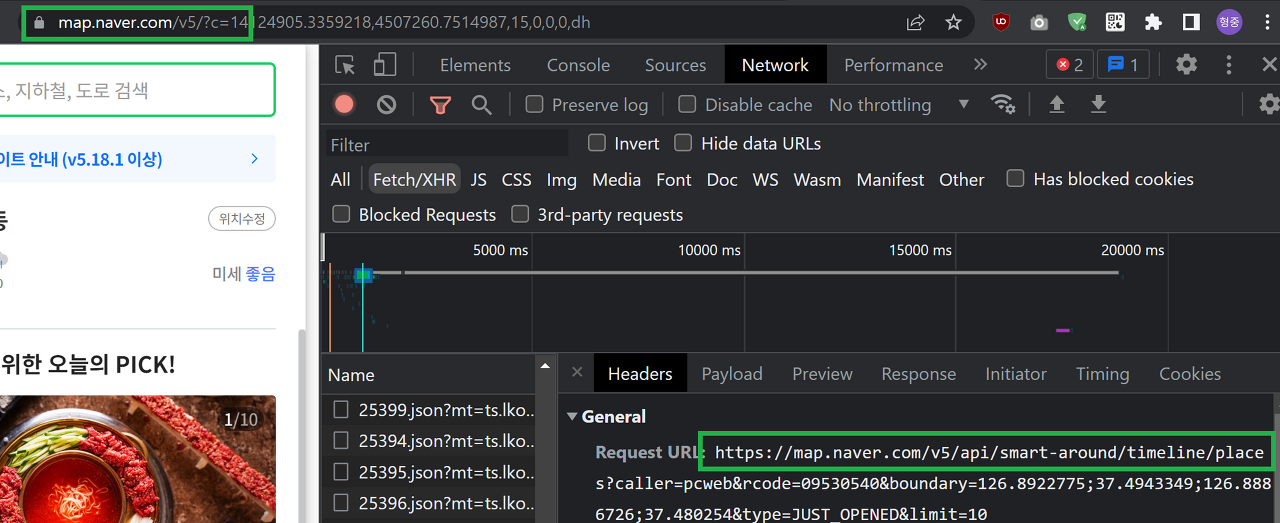Click the scrollbar up arrow in request list
This screenshot has height=523, width=1280.
pos(545,365)
